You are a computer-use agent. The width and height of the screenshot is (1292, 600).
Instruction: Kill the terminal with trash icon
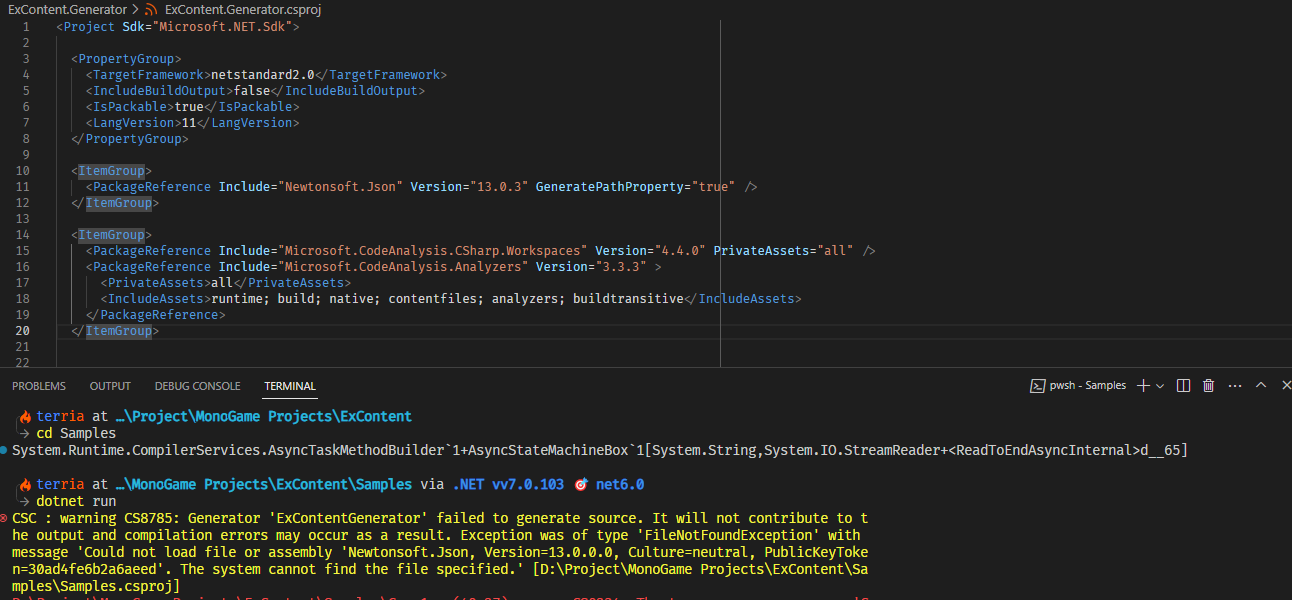1209,386
